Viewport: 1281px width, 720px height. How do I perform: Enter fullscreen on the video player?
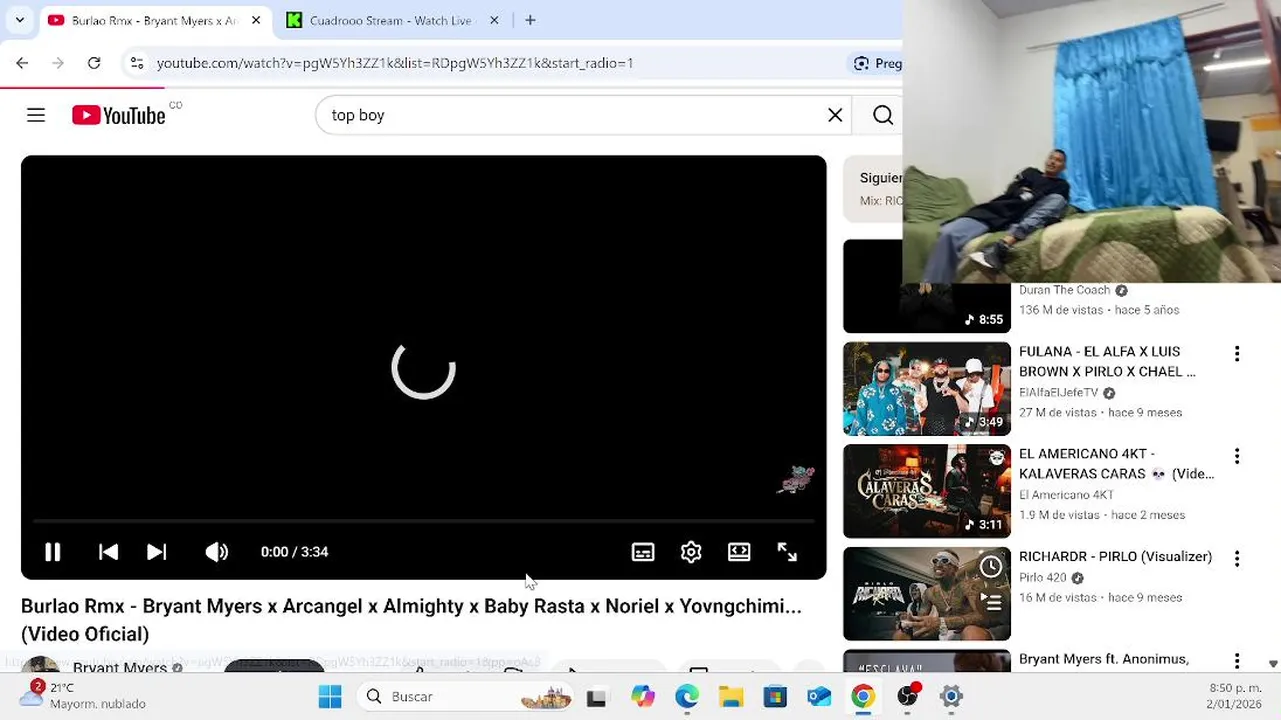click(787, 552)
